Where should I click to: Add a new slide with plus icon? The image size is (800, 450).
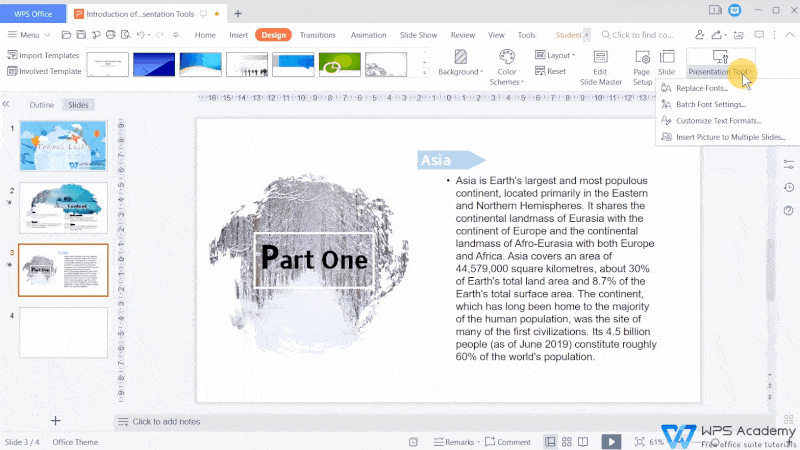pyautogui.click(x=56, y=421)
